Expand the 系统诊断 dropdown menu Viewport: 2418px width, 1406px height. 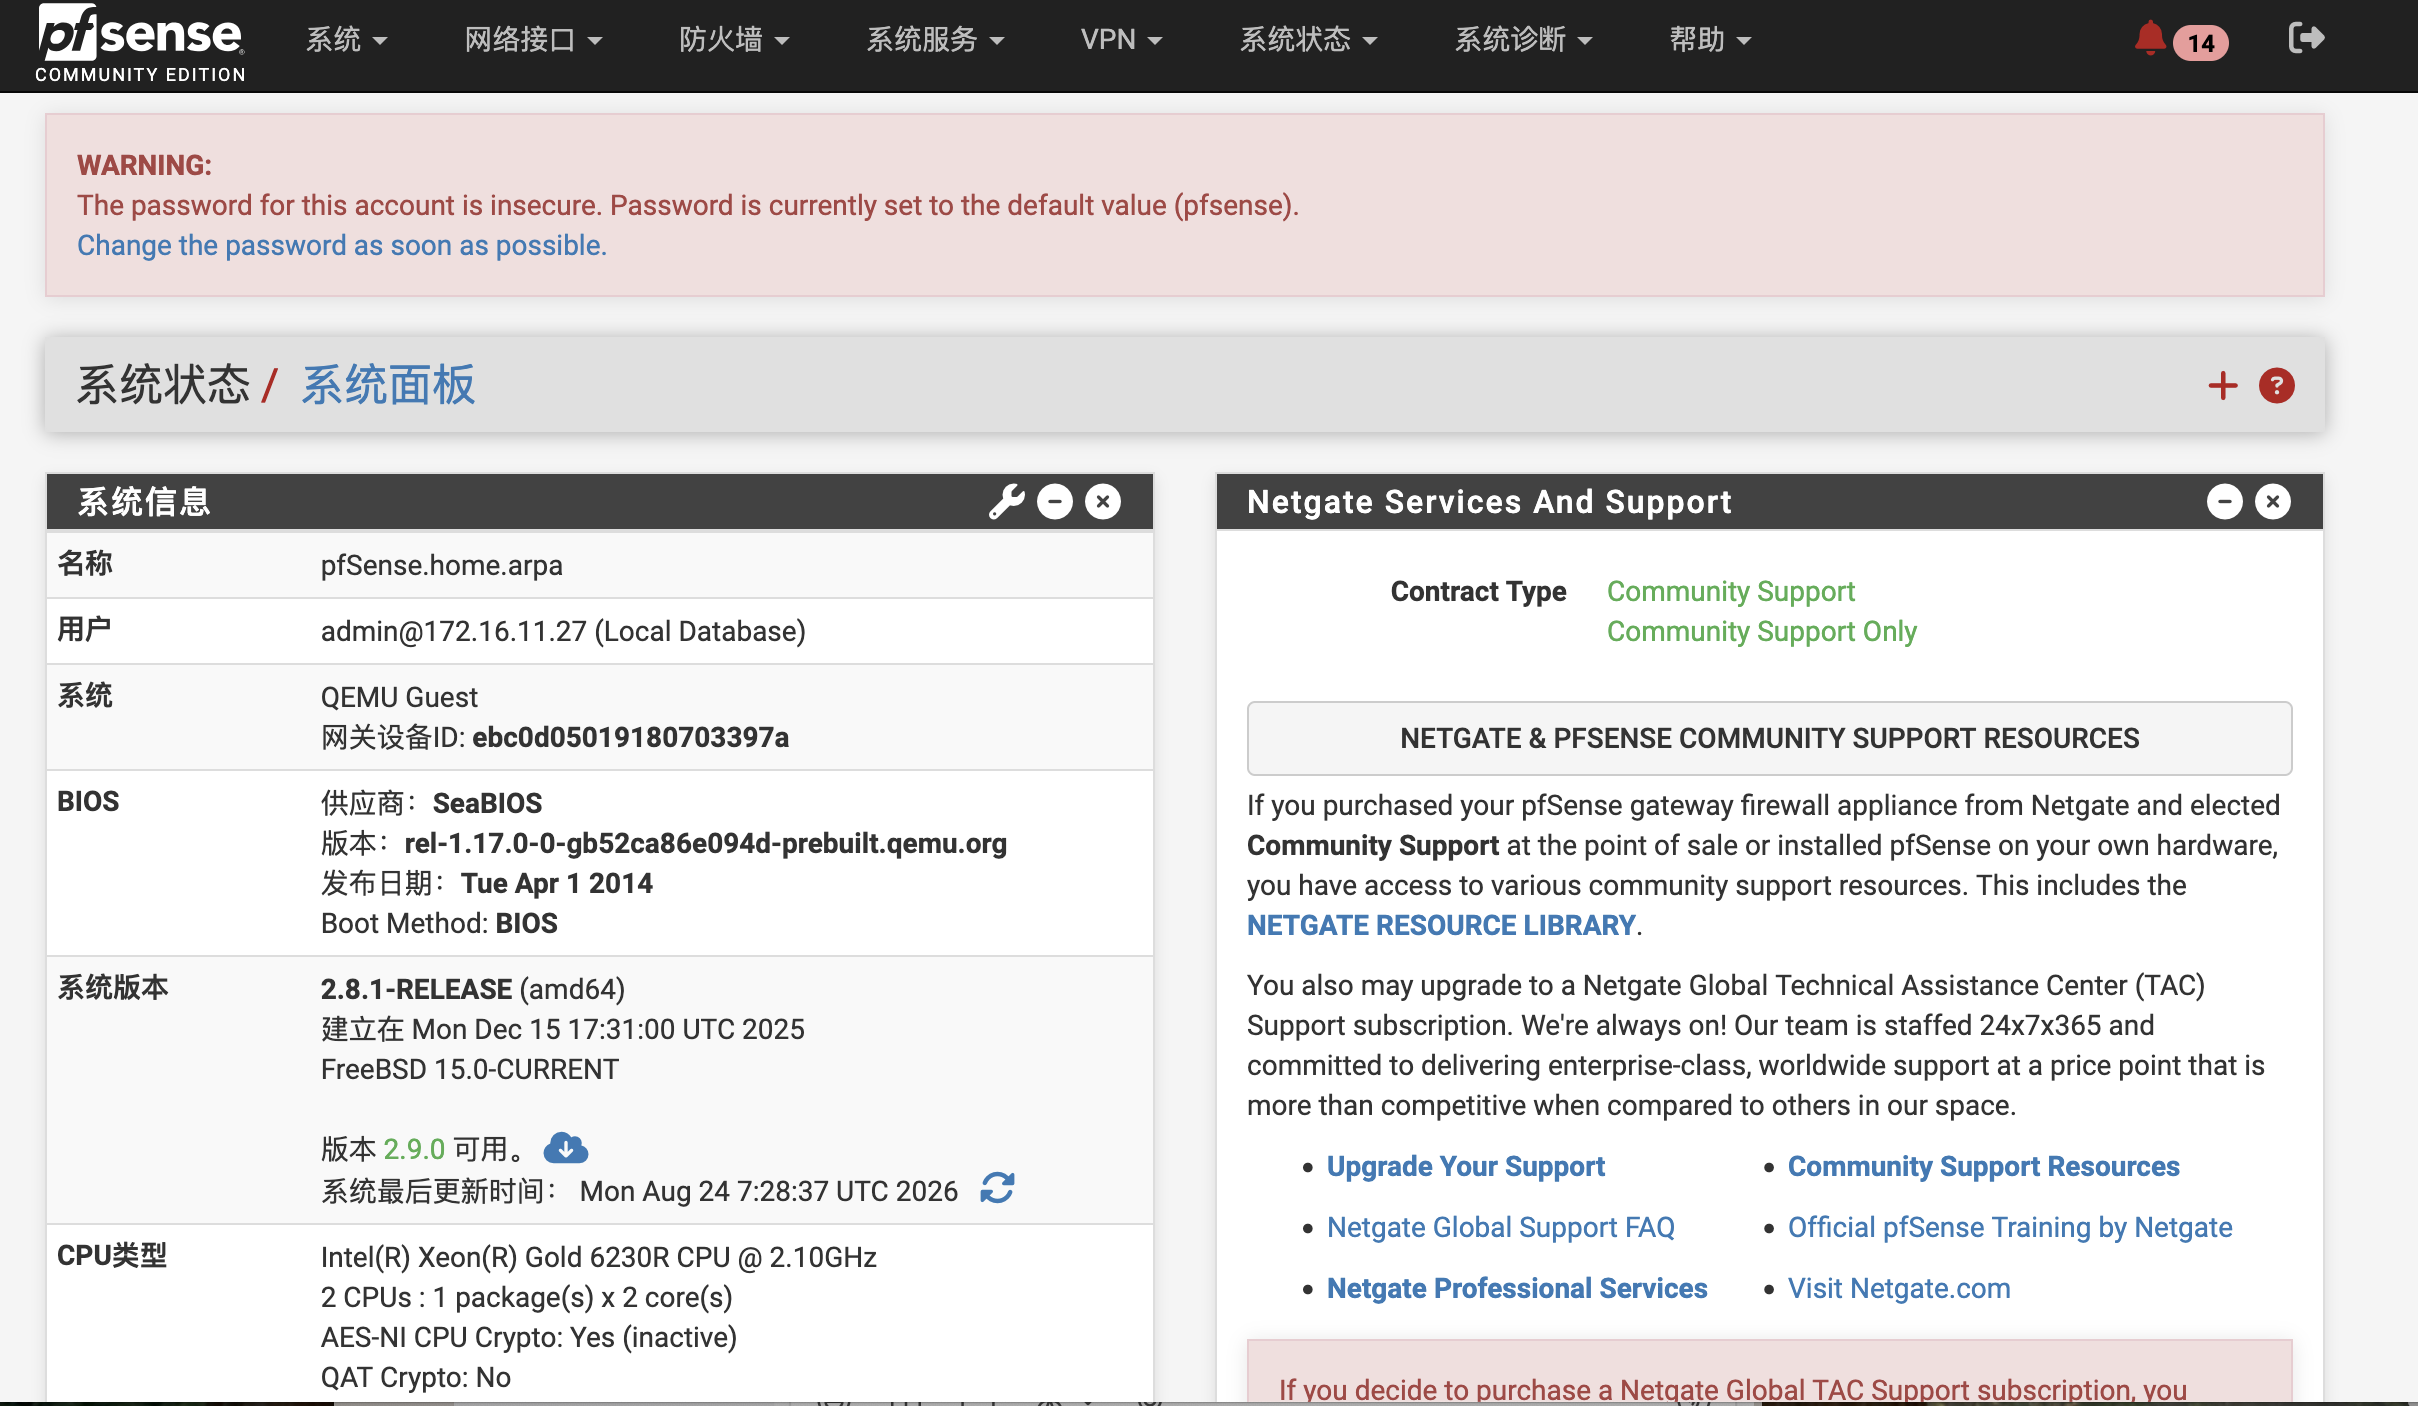1522,40
